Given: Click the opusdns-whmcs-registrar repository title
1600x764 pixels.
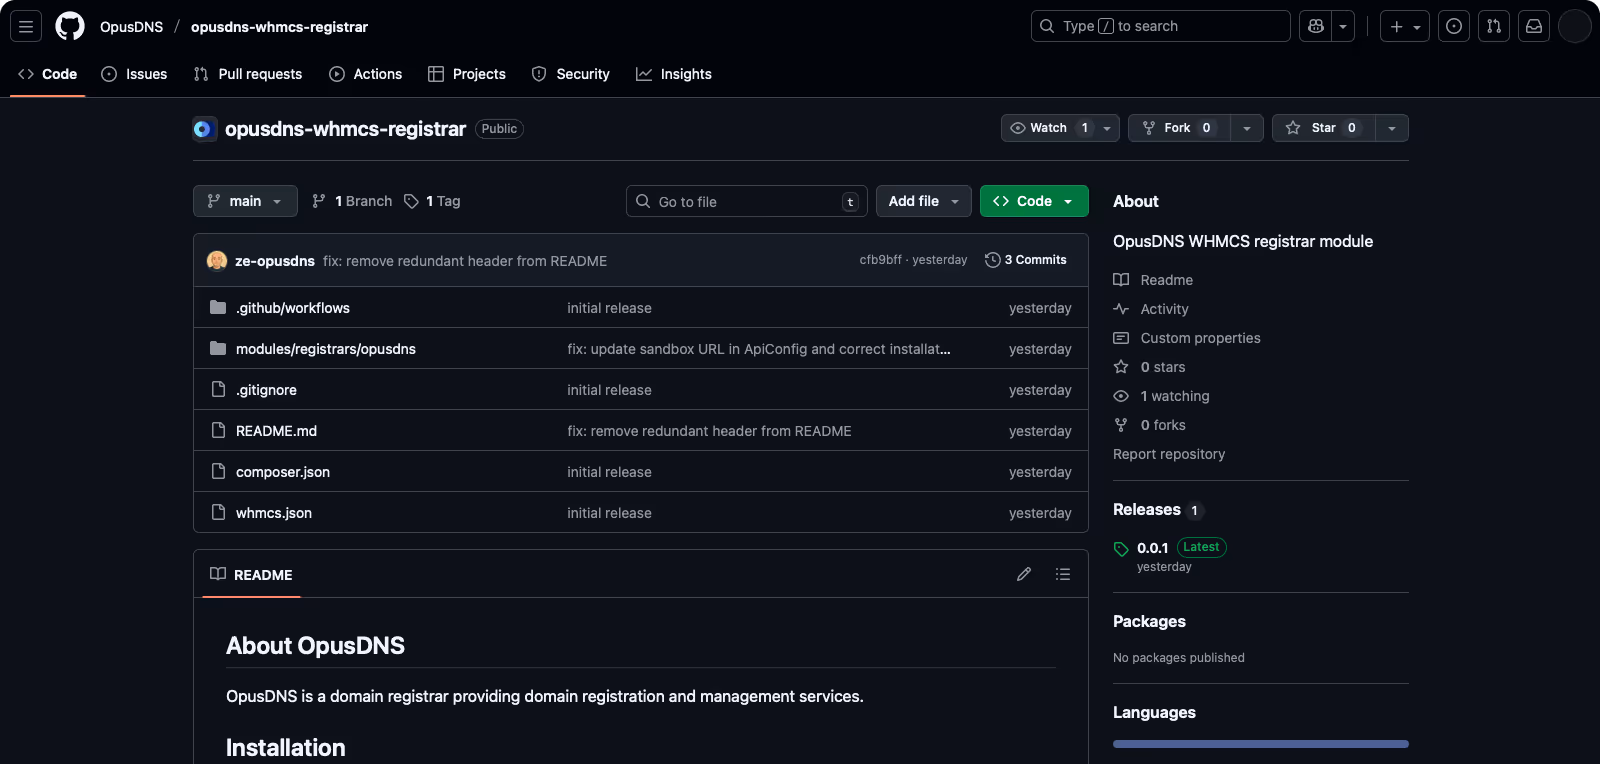Looking at the screenshot, I should [345, 129].
